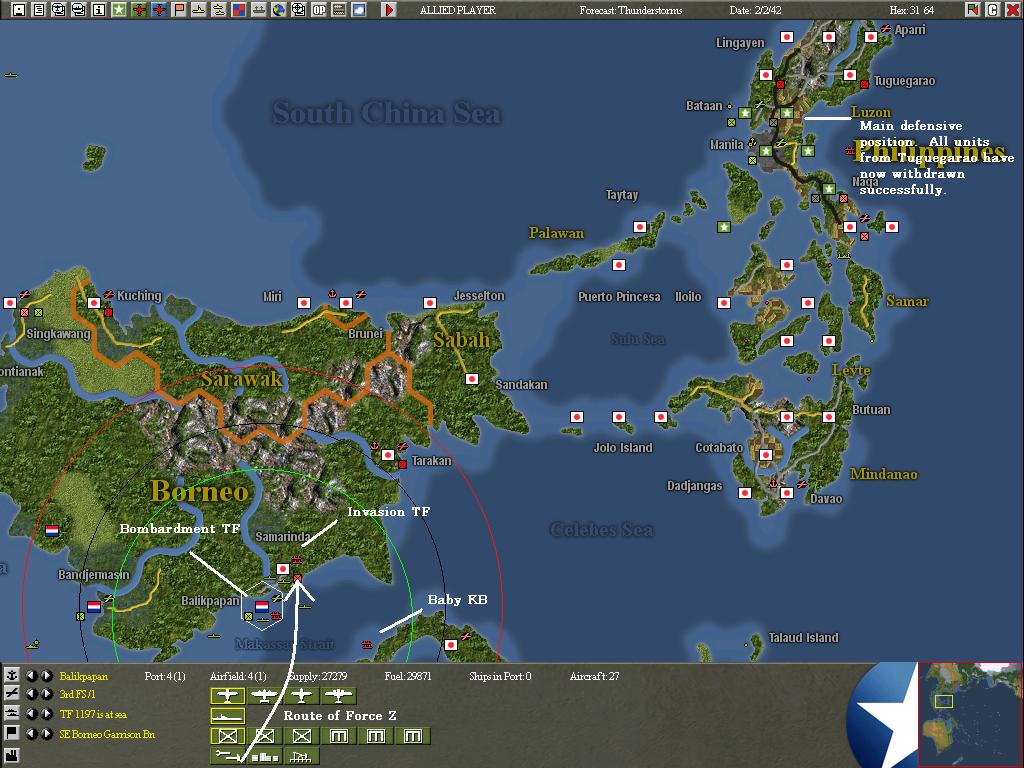Click red plane on green background icon
This screenshot has width=1024, height=768.
138,10
